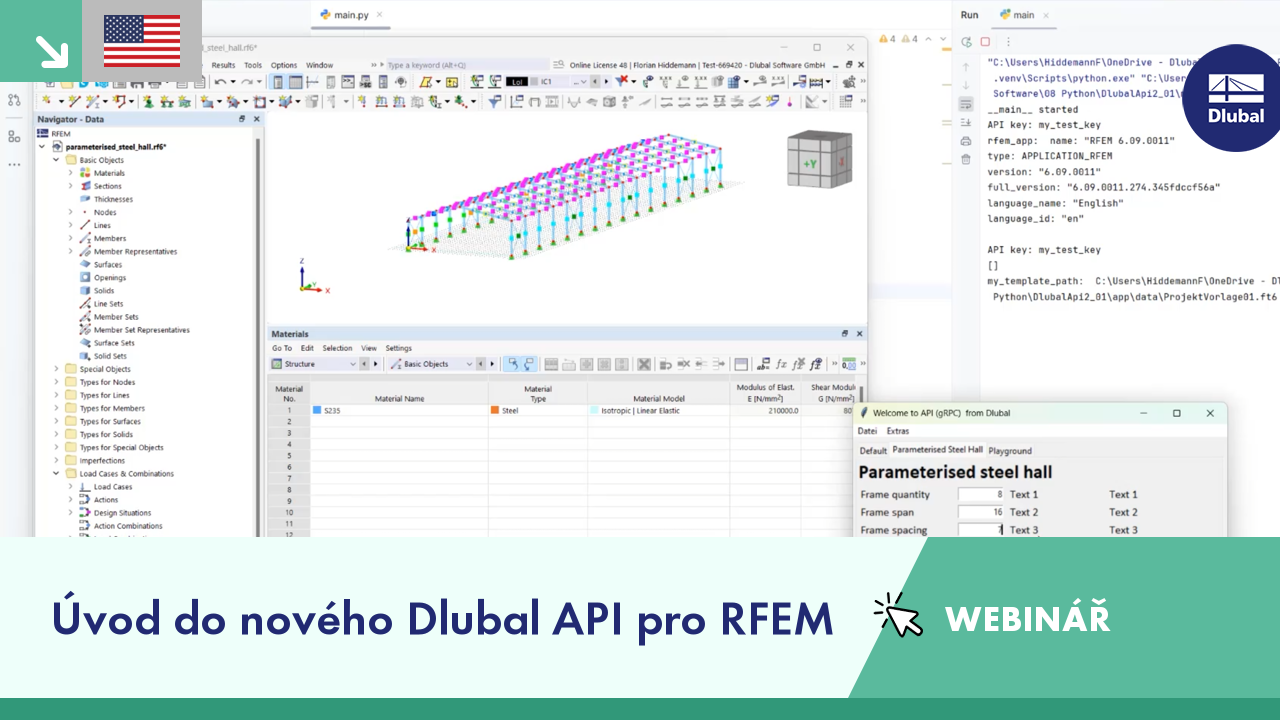Open the Extras menu in the API dialog

tap(897, 431)
